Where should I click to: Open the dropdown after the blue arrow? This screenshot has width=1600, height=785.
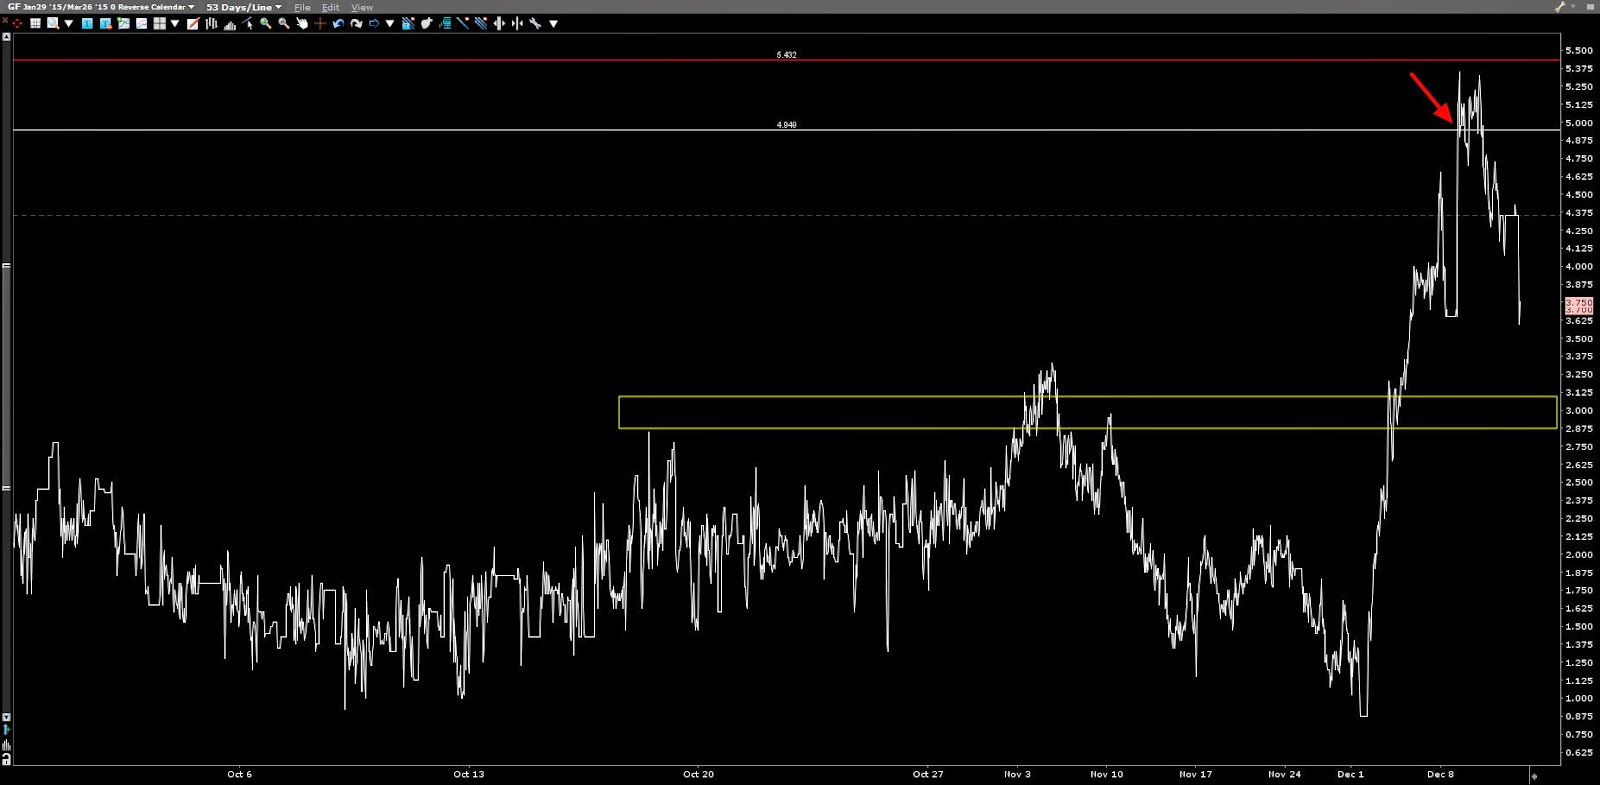[x=390, y=23]
